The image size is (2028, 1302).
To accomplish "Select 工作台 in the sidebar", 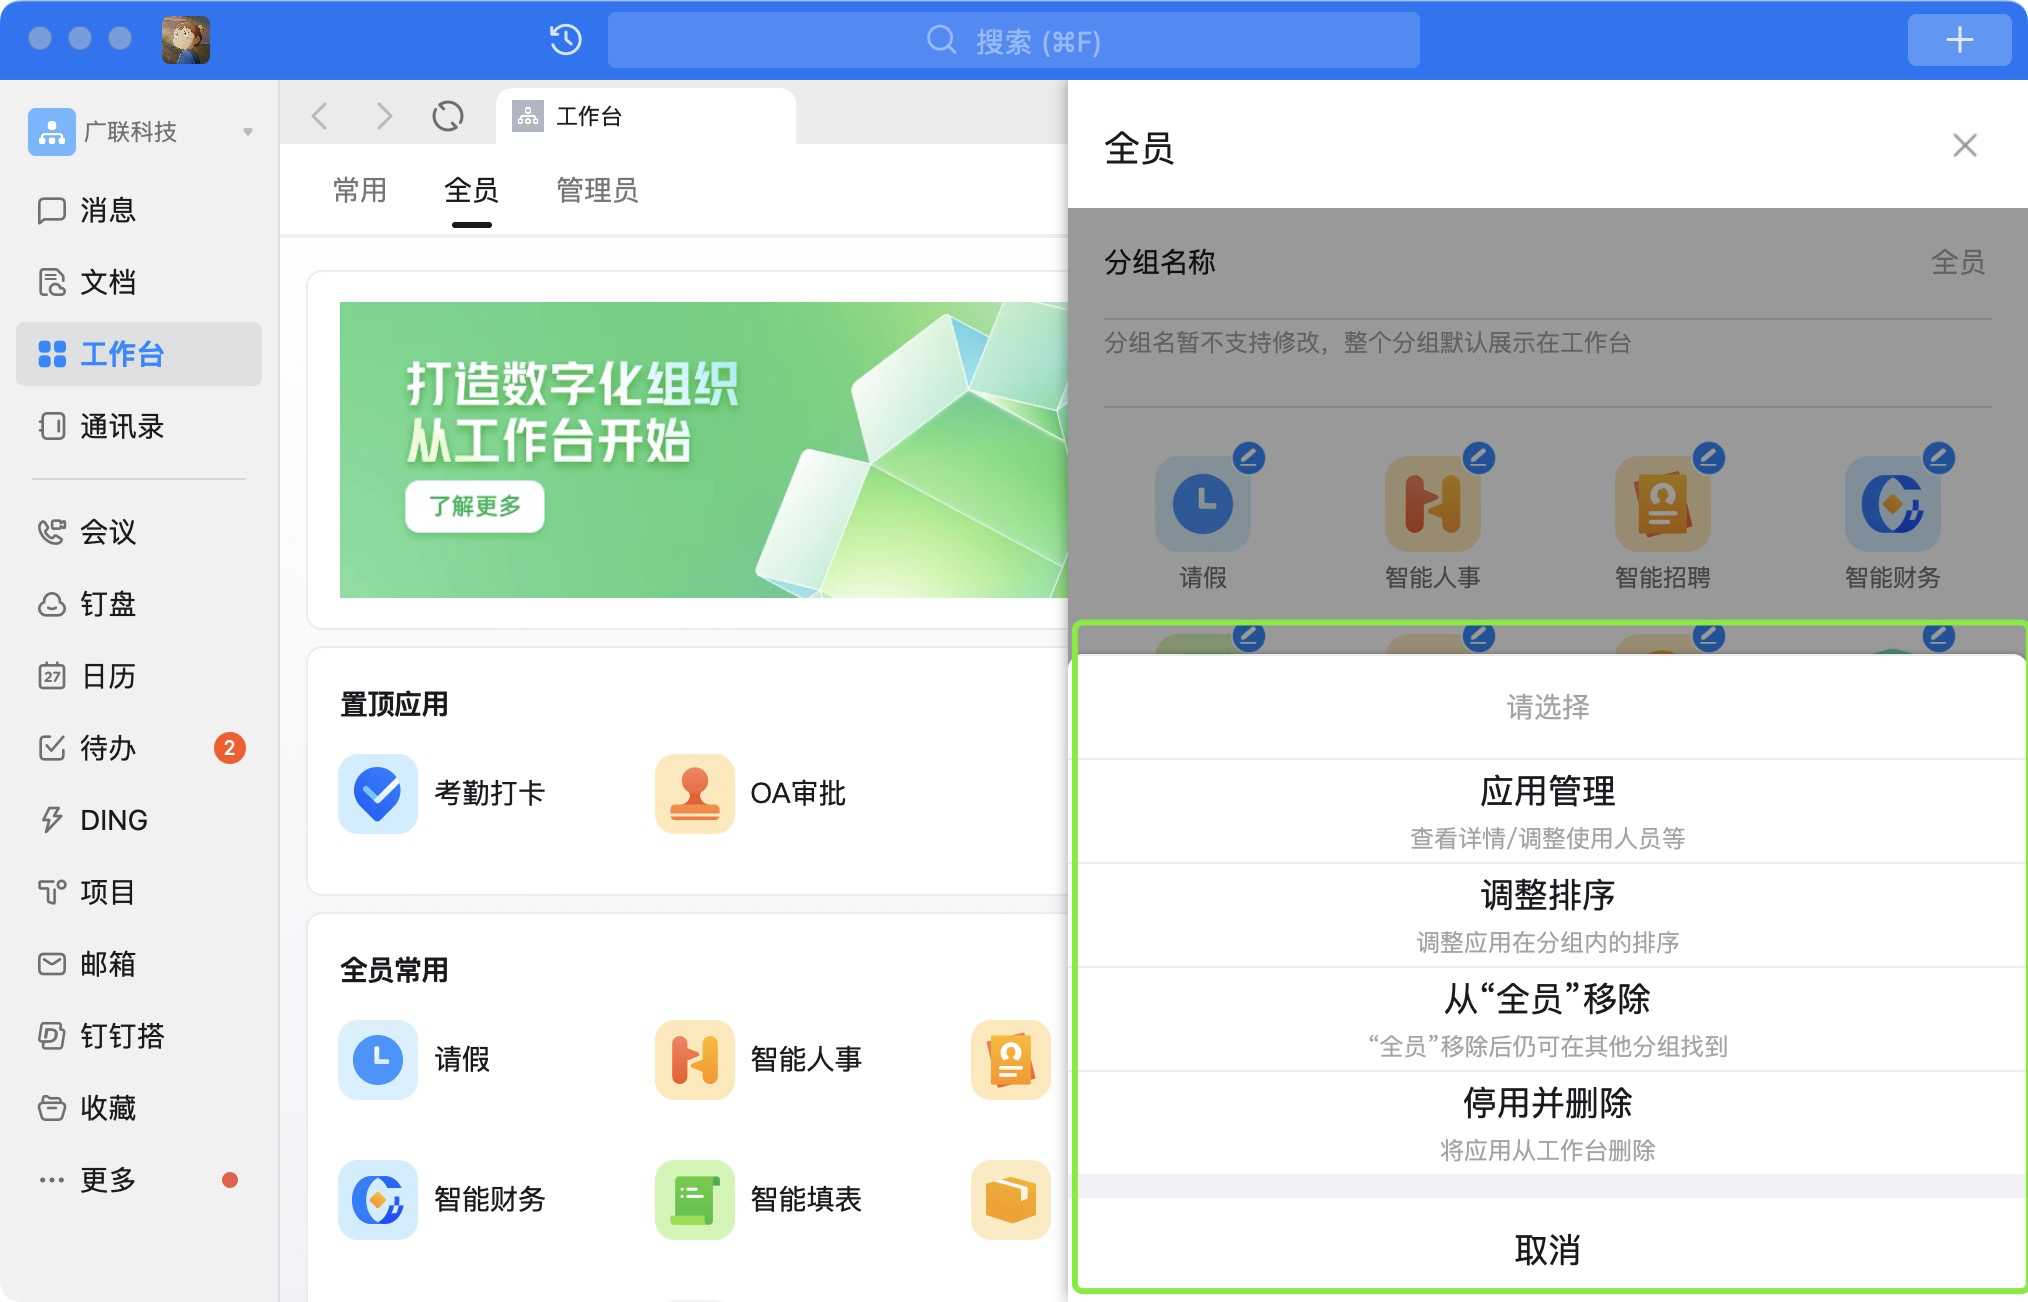I will tap(139, 354).
